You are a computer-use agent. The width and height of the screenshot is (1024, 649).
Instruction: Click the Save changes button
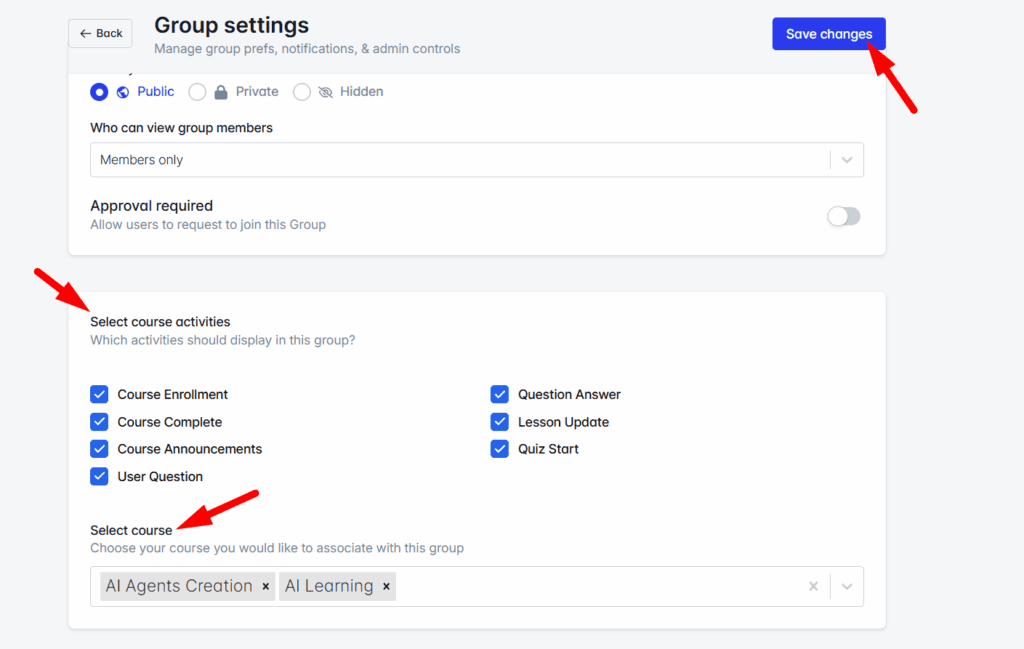(x=829, y=33)
